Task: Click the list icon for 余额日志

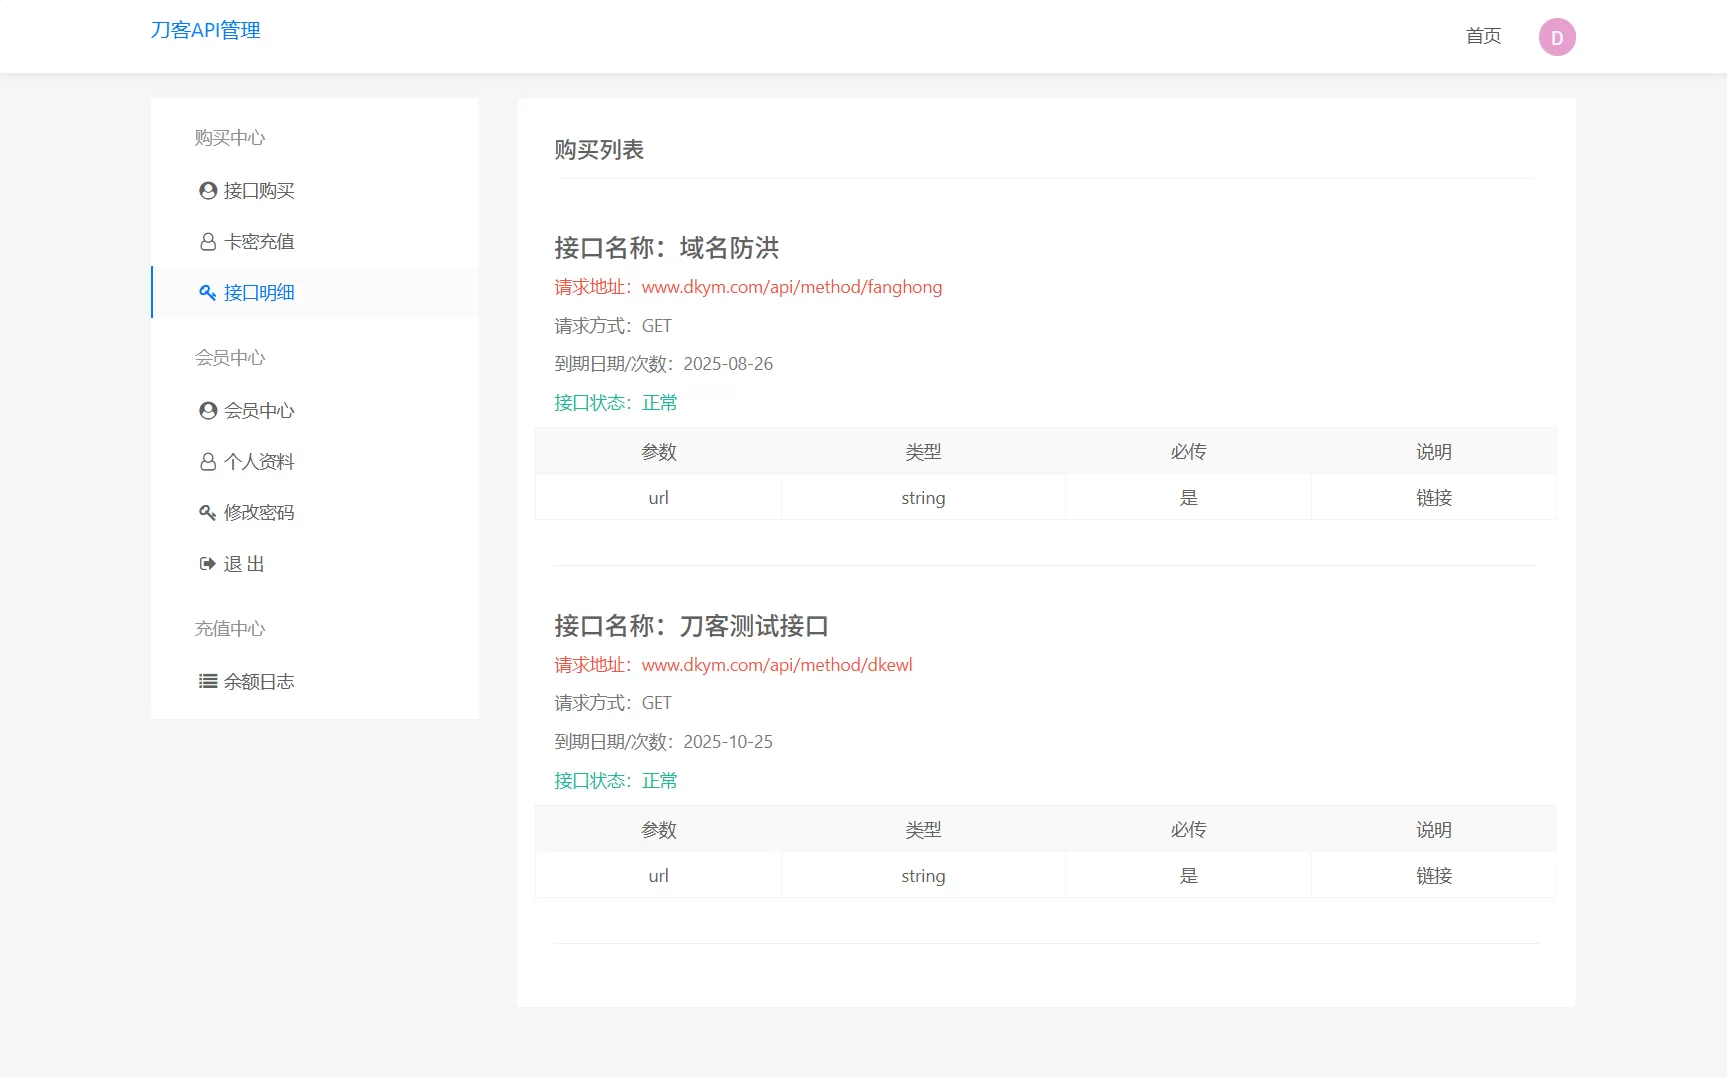Action: [x=207, y=681]
